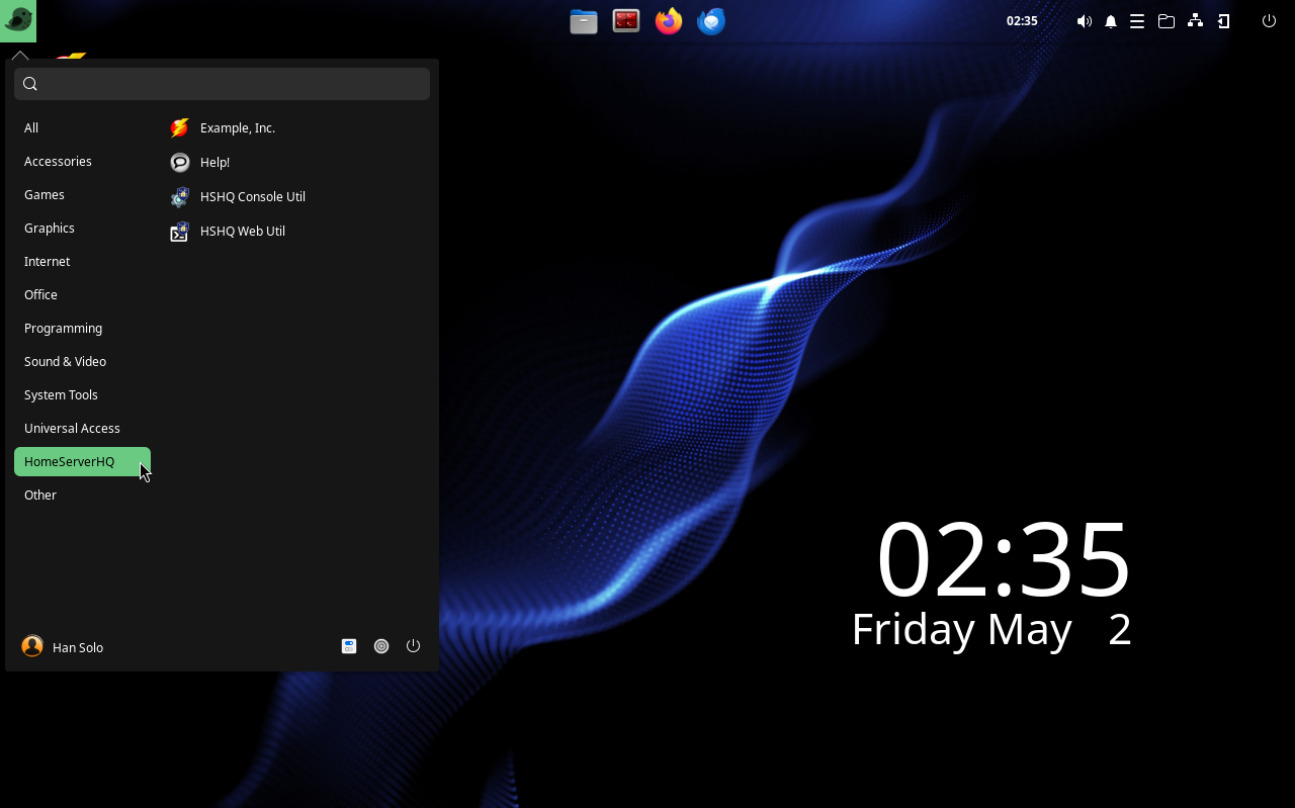Launch the HSHQ Console Util application
The height and width of the screenshot is (808, 1295).
click(x=252, y=197)
